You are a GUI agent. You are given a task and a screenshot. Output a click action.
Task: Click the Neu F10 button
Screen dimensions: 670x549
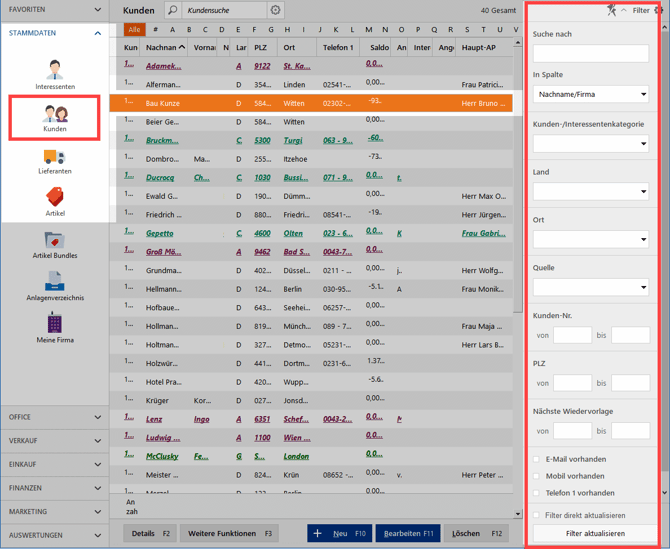point(339,534)
